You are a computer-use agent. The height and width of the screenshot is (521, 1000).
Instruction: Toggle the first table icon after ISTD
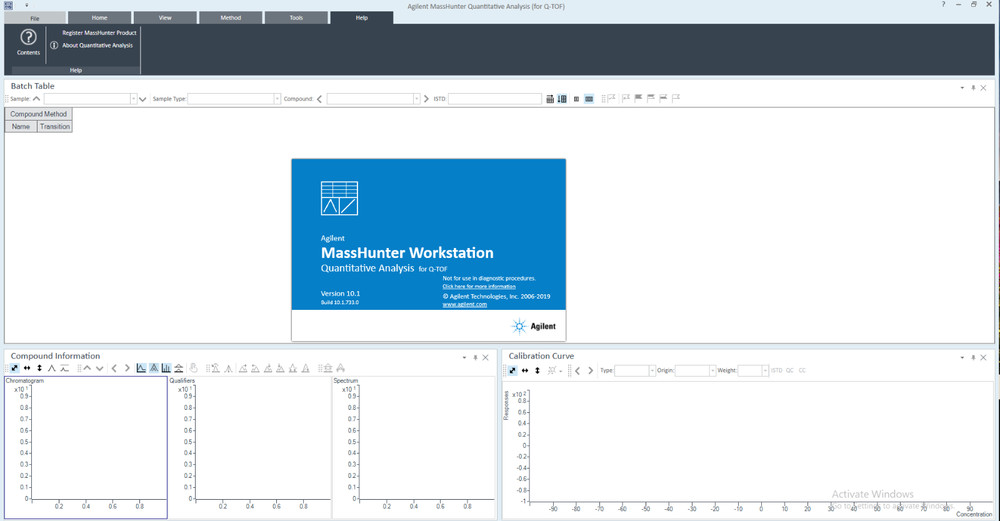pos(550,99)
